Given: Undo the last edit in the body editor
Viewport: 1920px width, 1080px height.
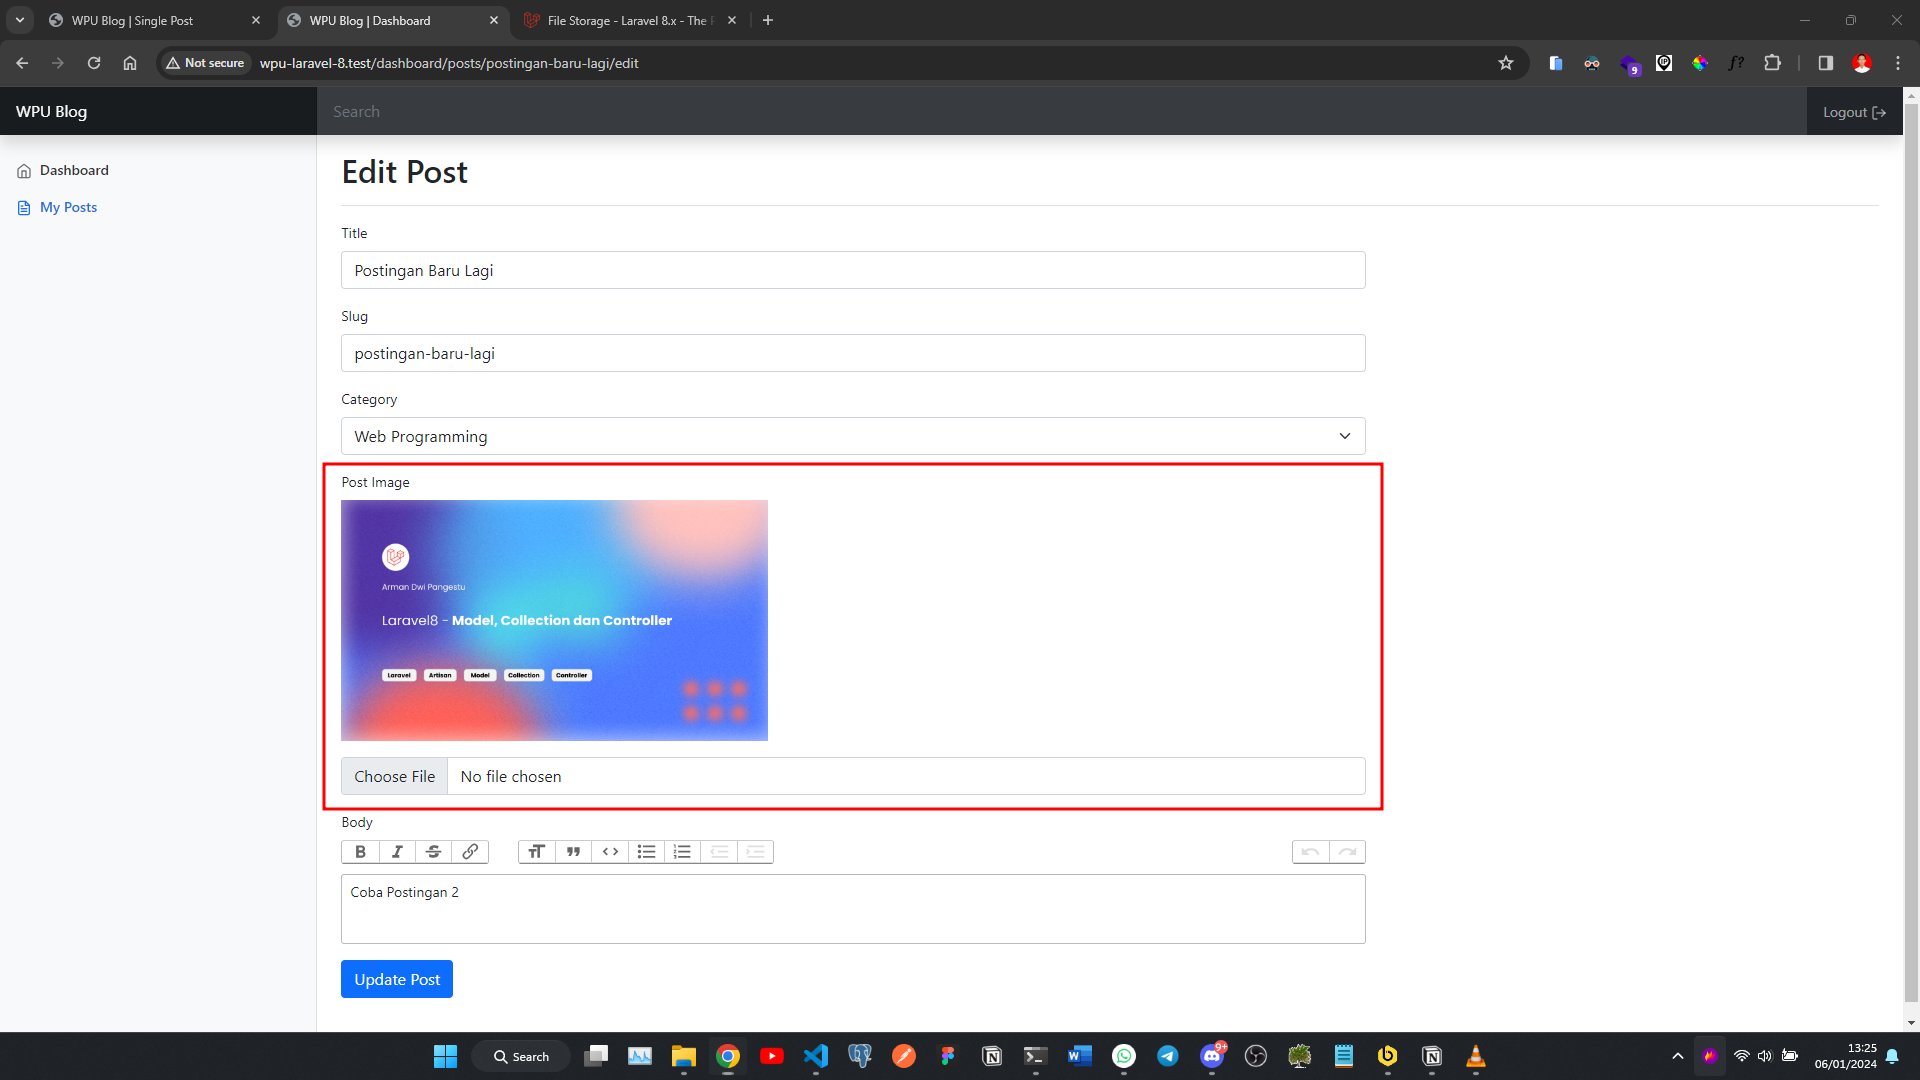Looking at the screenshot, I should pyautogui.click(x=1311, y=851).
